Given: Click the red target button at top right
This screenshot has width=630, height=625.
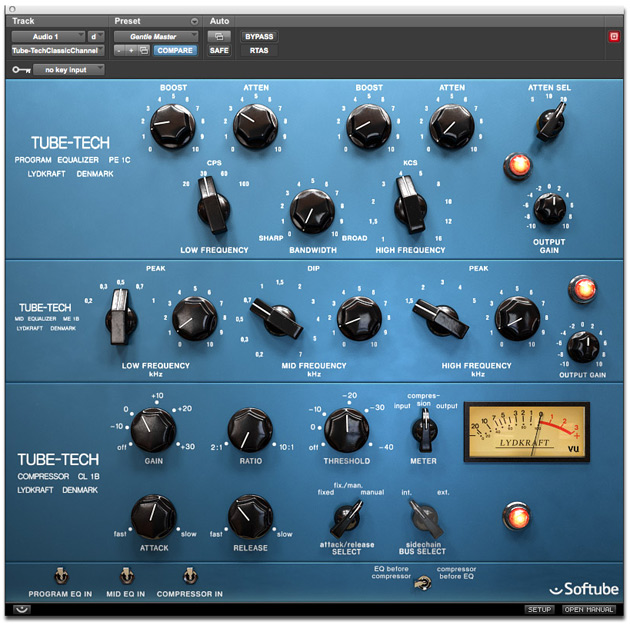Looking at the screenshot, I should (x=614, y=37).
